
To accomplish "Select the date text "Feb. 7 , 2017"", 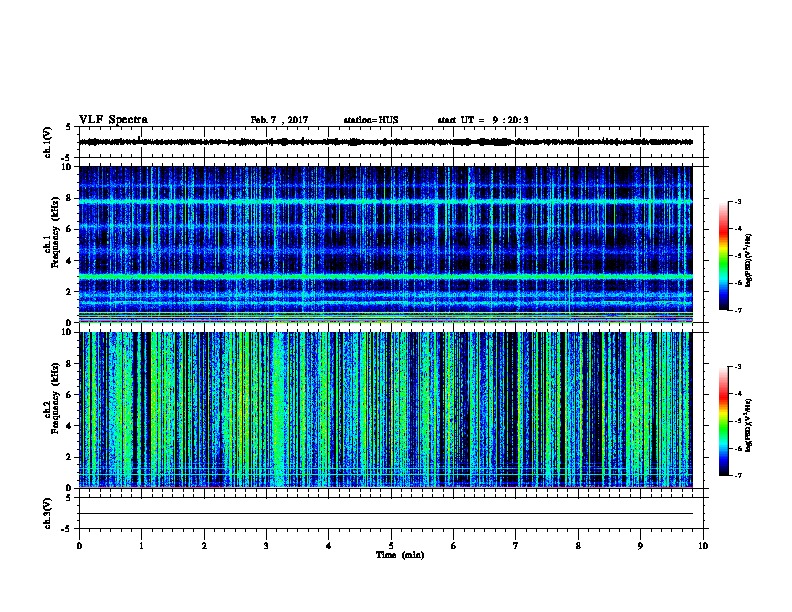I will point(279,120).
